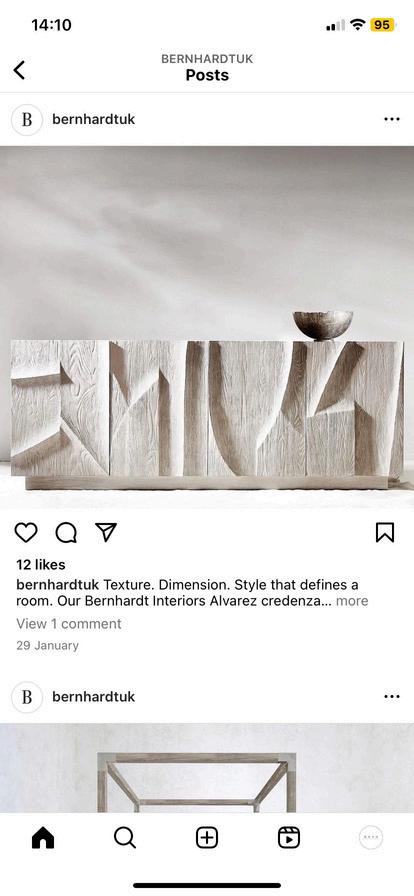Like the Alvarez credenza post
Viewport: 414px width, 896px height.
pyautogui.click(x=26, y=533)
